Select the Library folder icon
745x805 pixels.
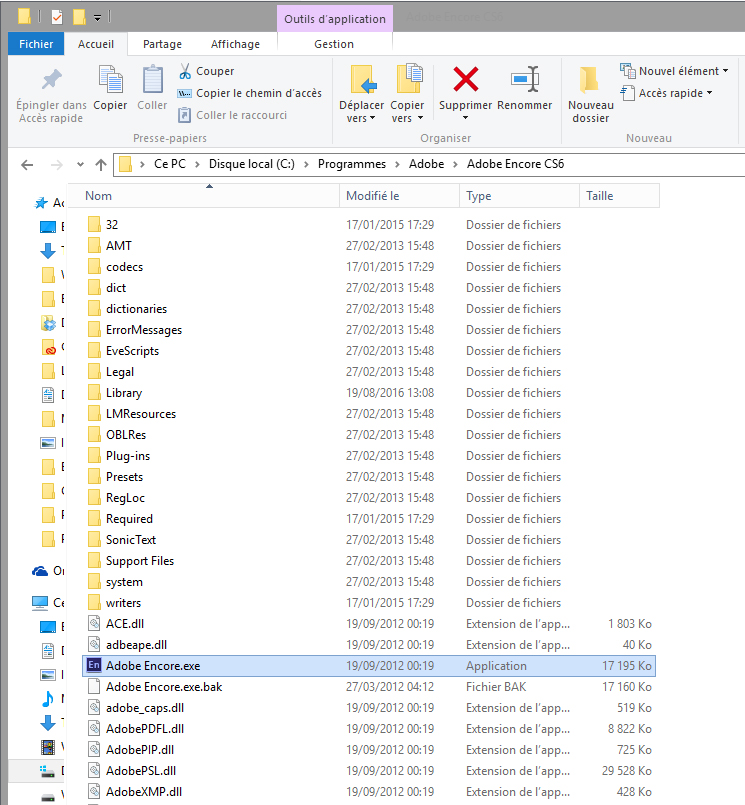(x=94, y=393)
